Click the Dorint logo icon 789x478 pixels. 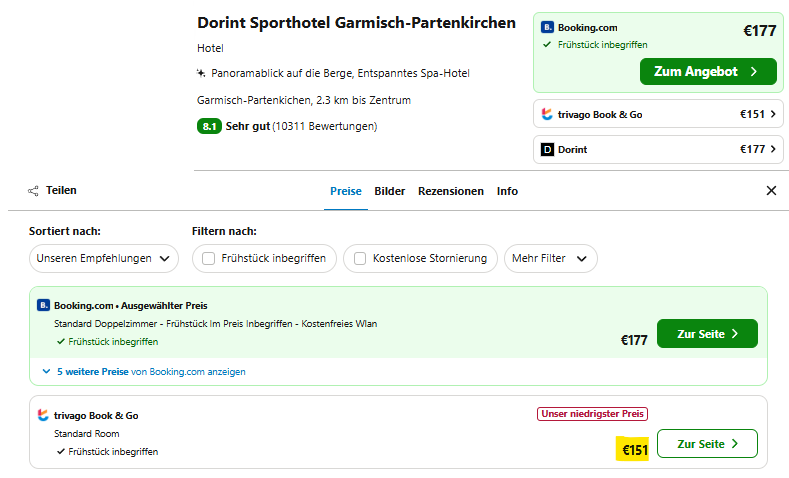547,150
